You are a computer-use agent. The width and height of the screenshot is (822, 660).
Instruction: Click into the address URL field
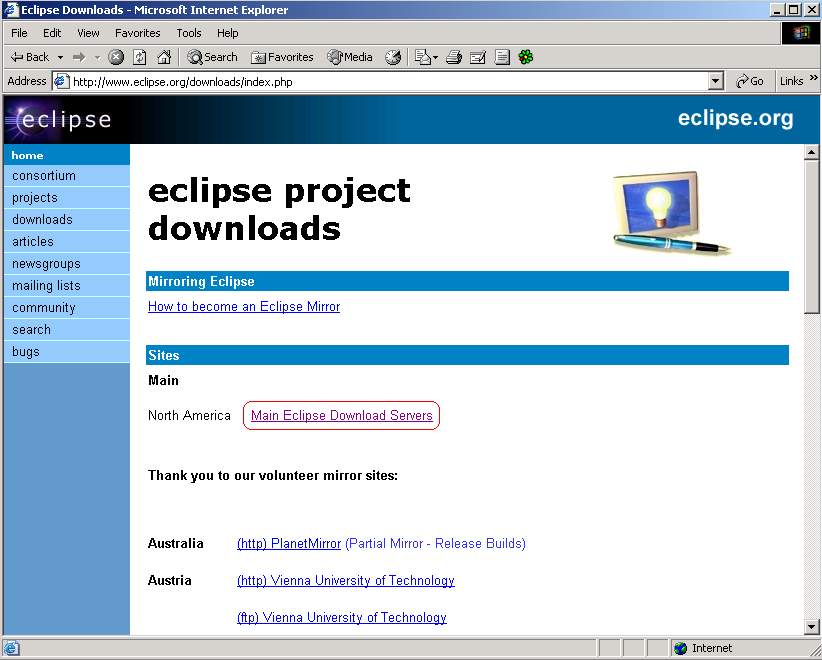coord(388,81)
